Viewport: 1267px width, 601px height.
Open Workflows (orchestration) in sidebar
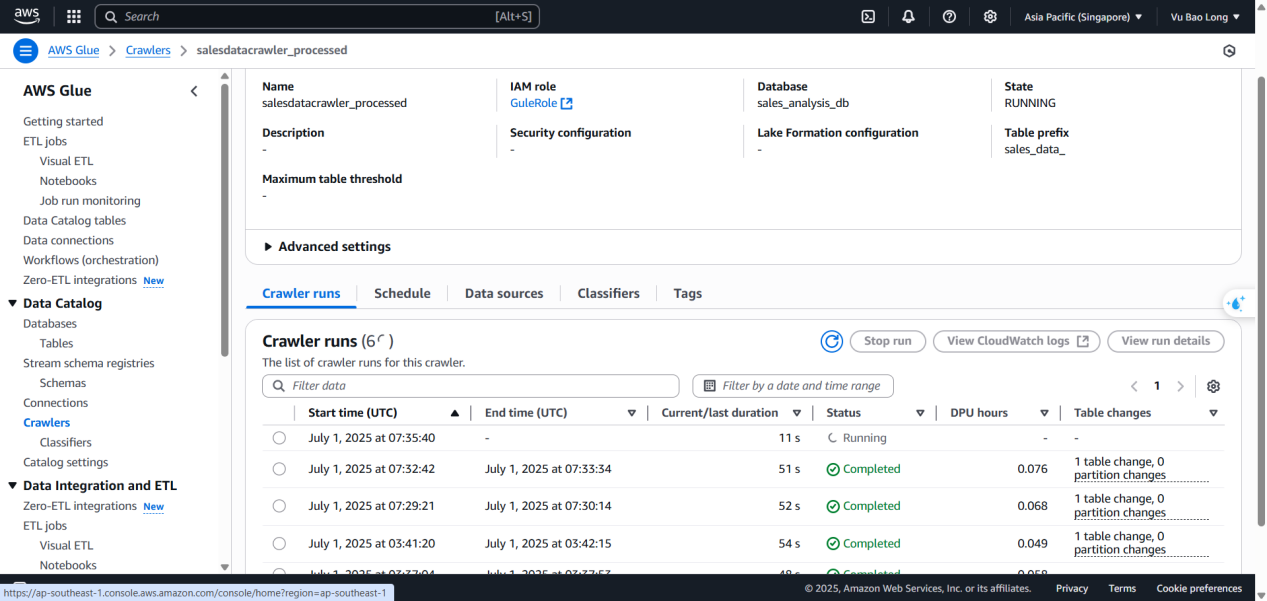point(91,260)
